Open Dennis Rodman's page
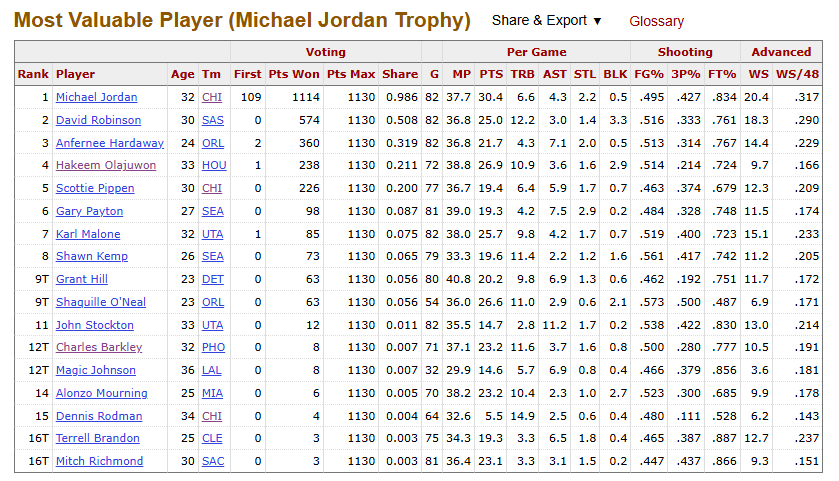Screen dimensions: 839x481 [99, 416]
